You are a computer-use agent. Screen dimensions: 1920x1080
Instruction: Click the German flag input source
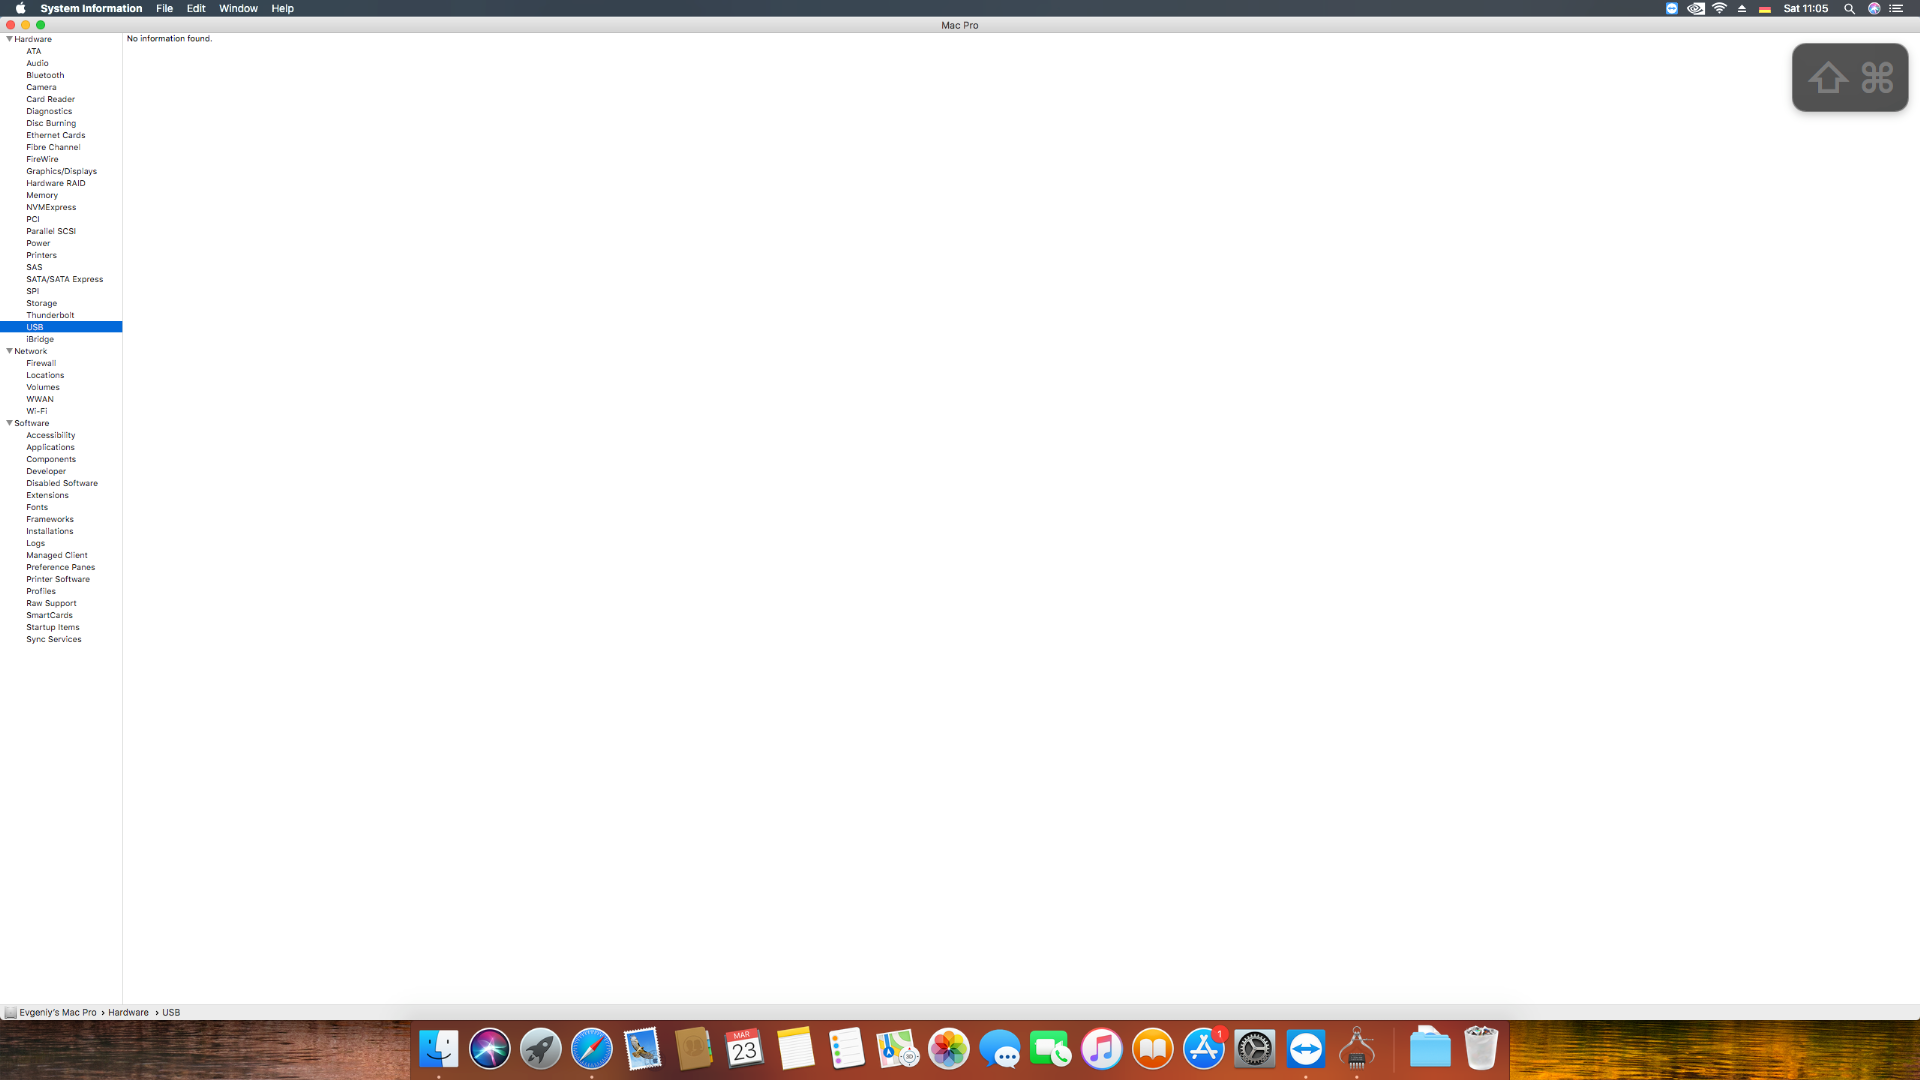tap(1765, 8)
